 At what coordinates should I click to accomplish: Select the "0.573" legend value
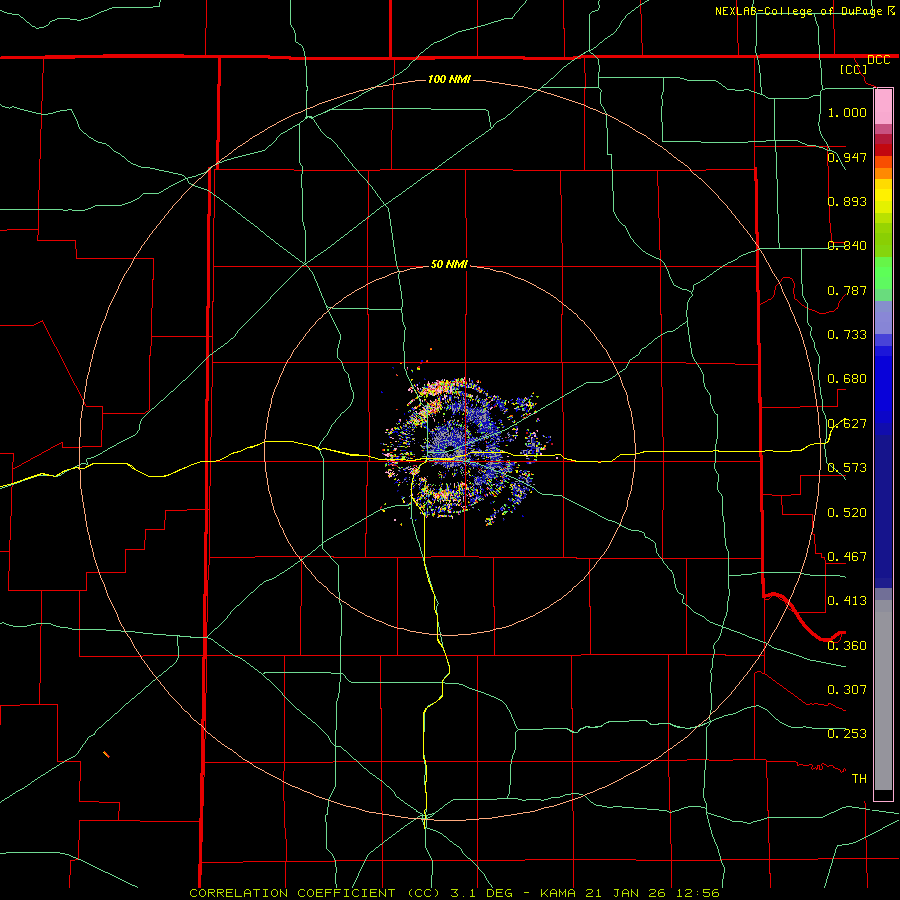[x=847, y=468]
